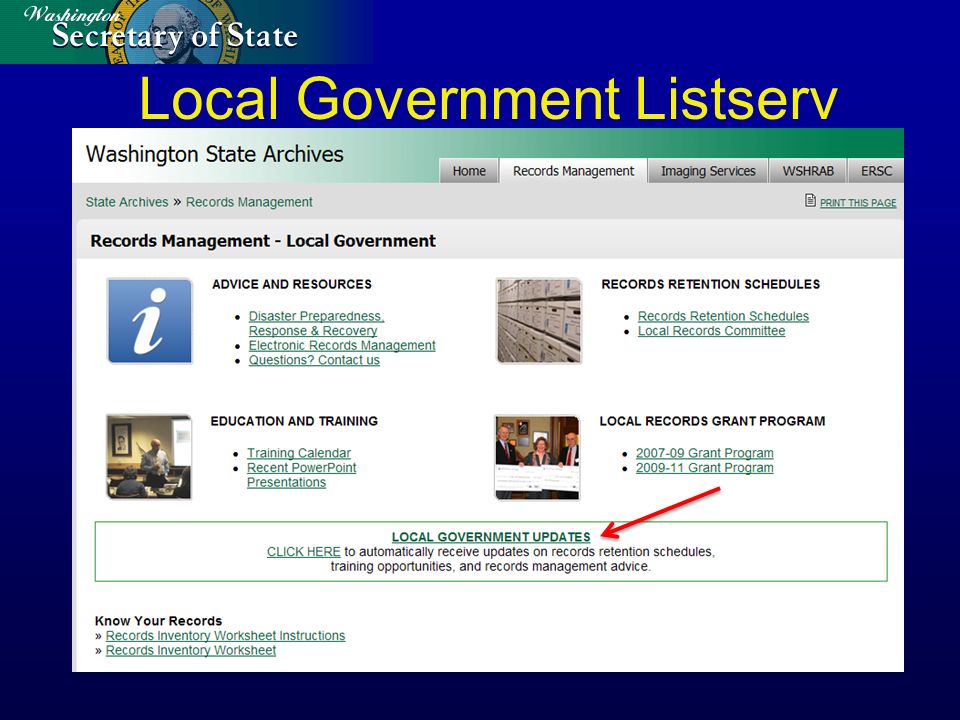Open Records Inventory Worksheet Instructions link
960x720 pixels.
click(225, 636)
